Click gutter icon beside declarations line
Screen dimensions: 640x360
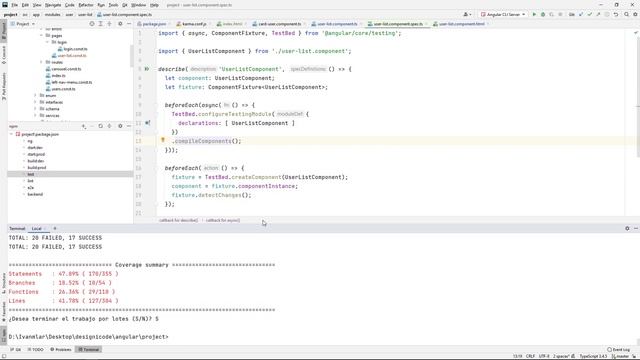coord(147,123)
